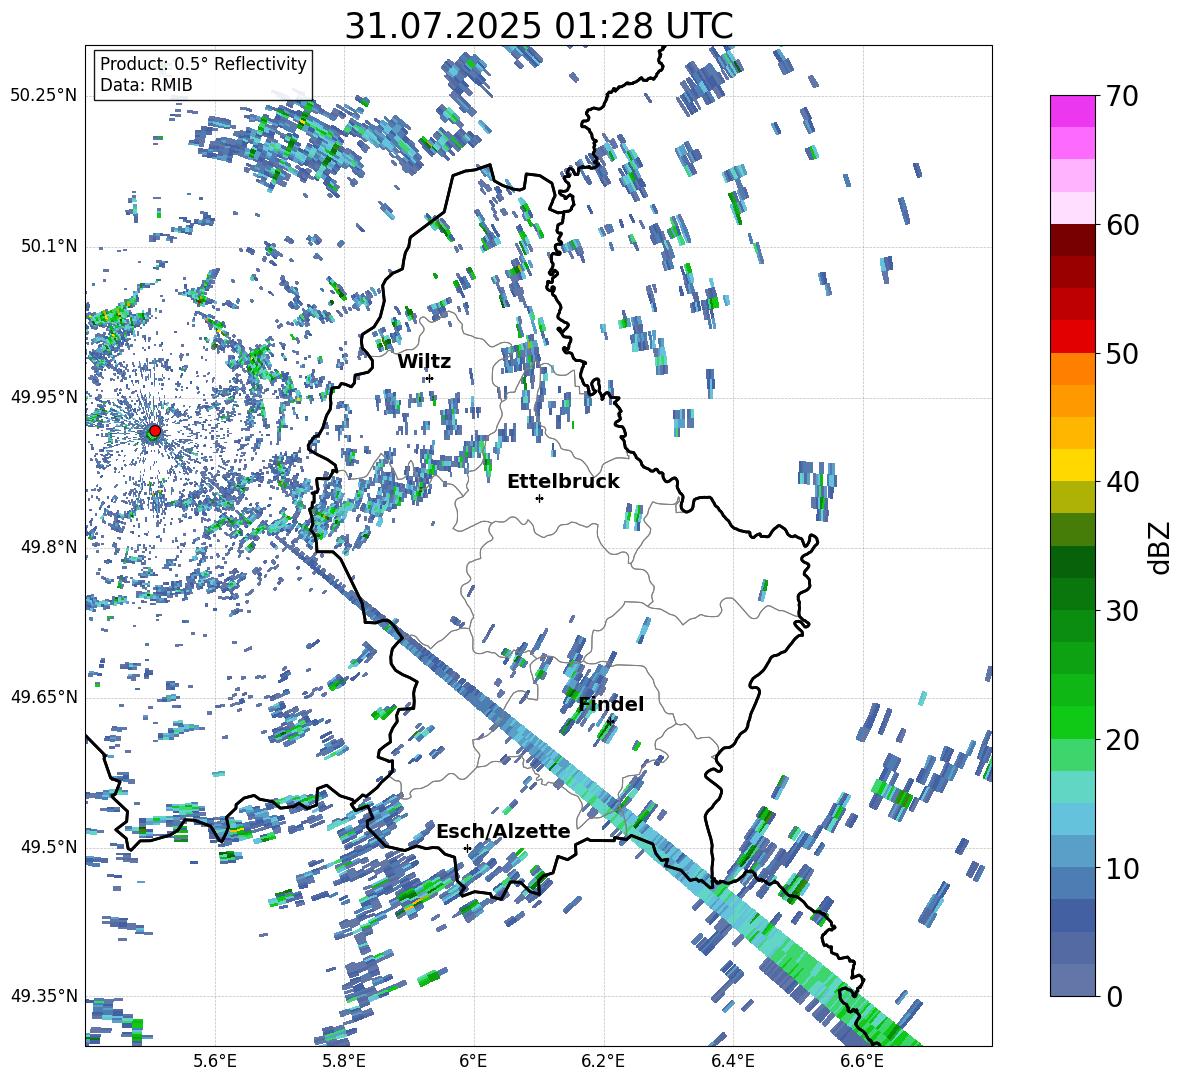Screen dimensions: 1184x1081
Task: Click the Findel station label
Action: pyautogui.click(x=611, y=704)
